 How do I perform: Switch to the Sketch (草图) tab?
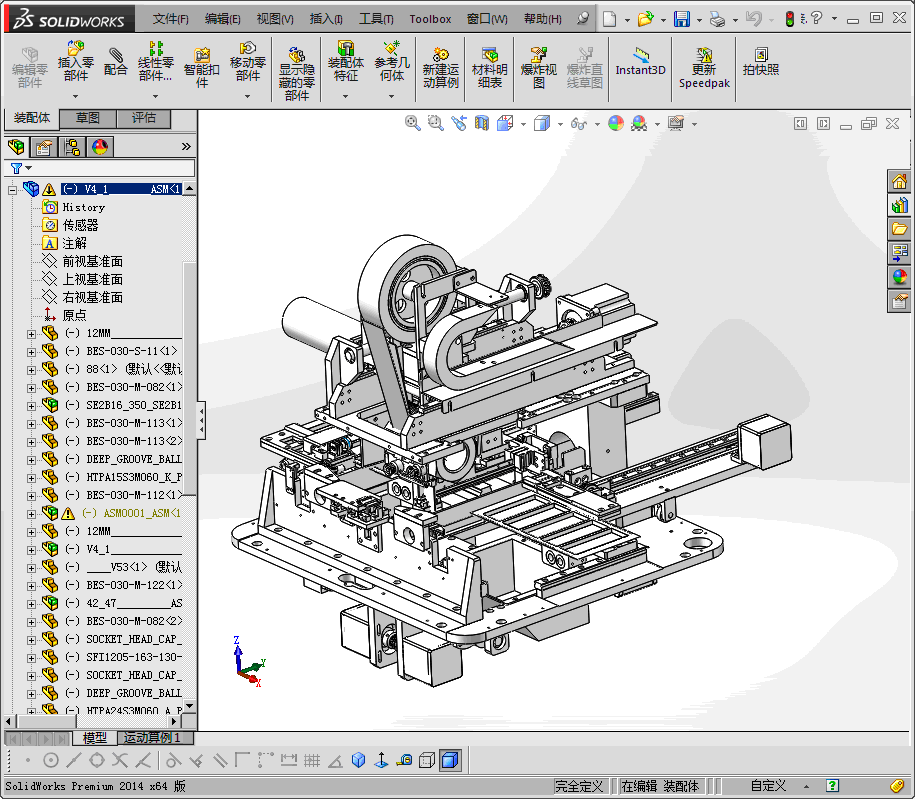tap(88, 118)
